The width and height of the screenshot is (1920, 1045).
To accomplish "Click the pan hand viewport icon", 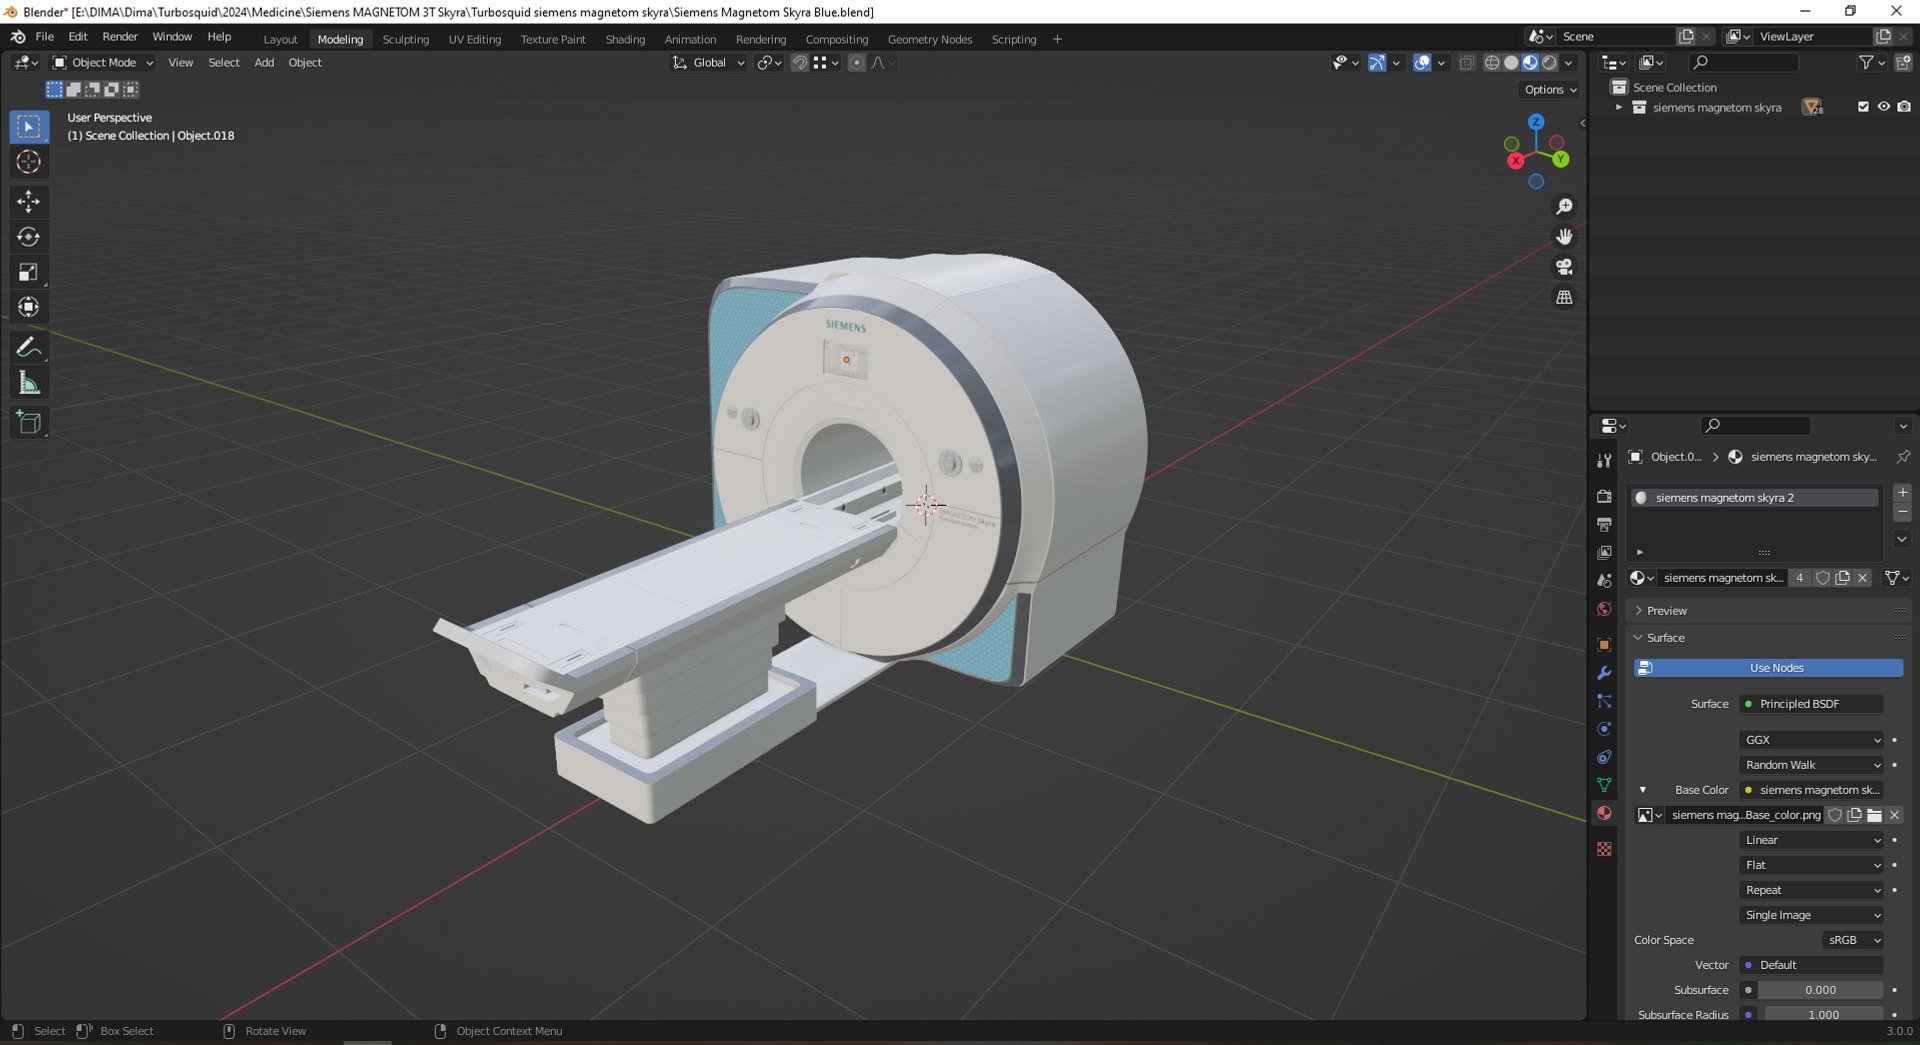I will coord(1564,237).
